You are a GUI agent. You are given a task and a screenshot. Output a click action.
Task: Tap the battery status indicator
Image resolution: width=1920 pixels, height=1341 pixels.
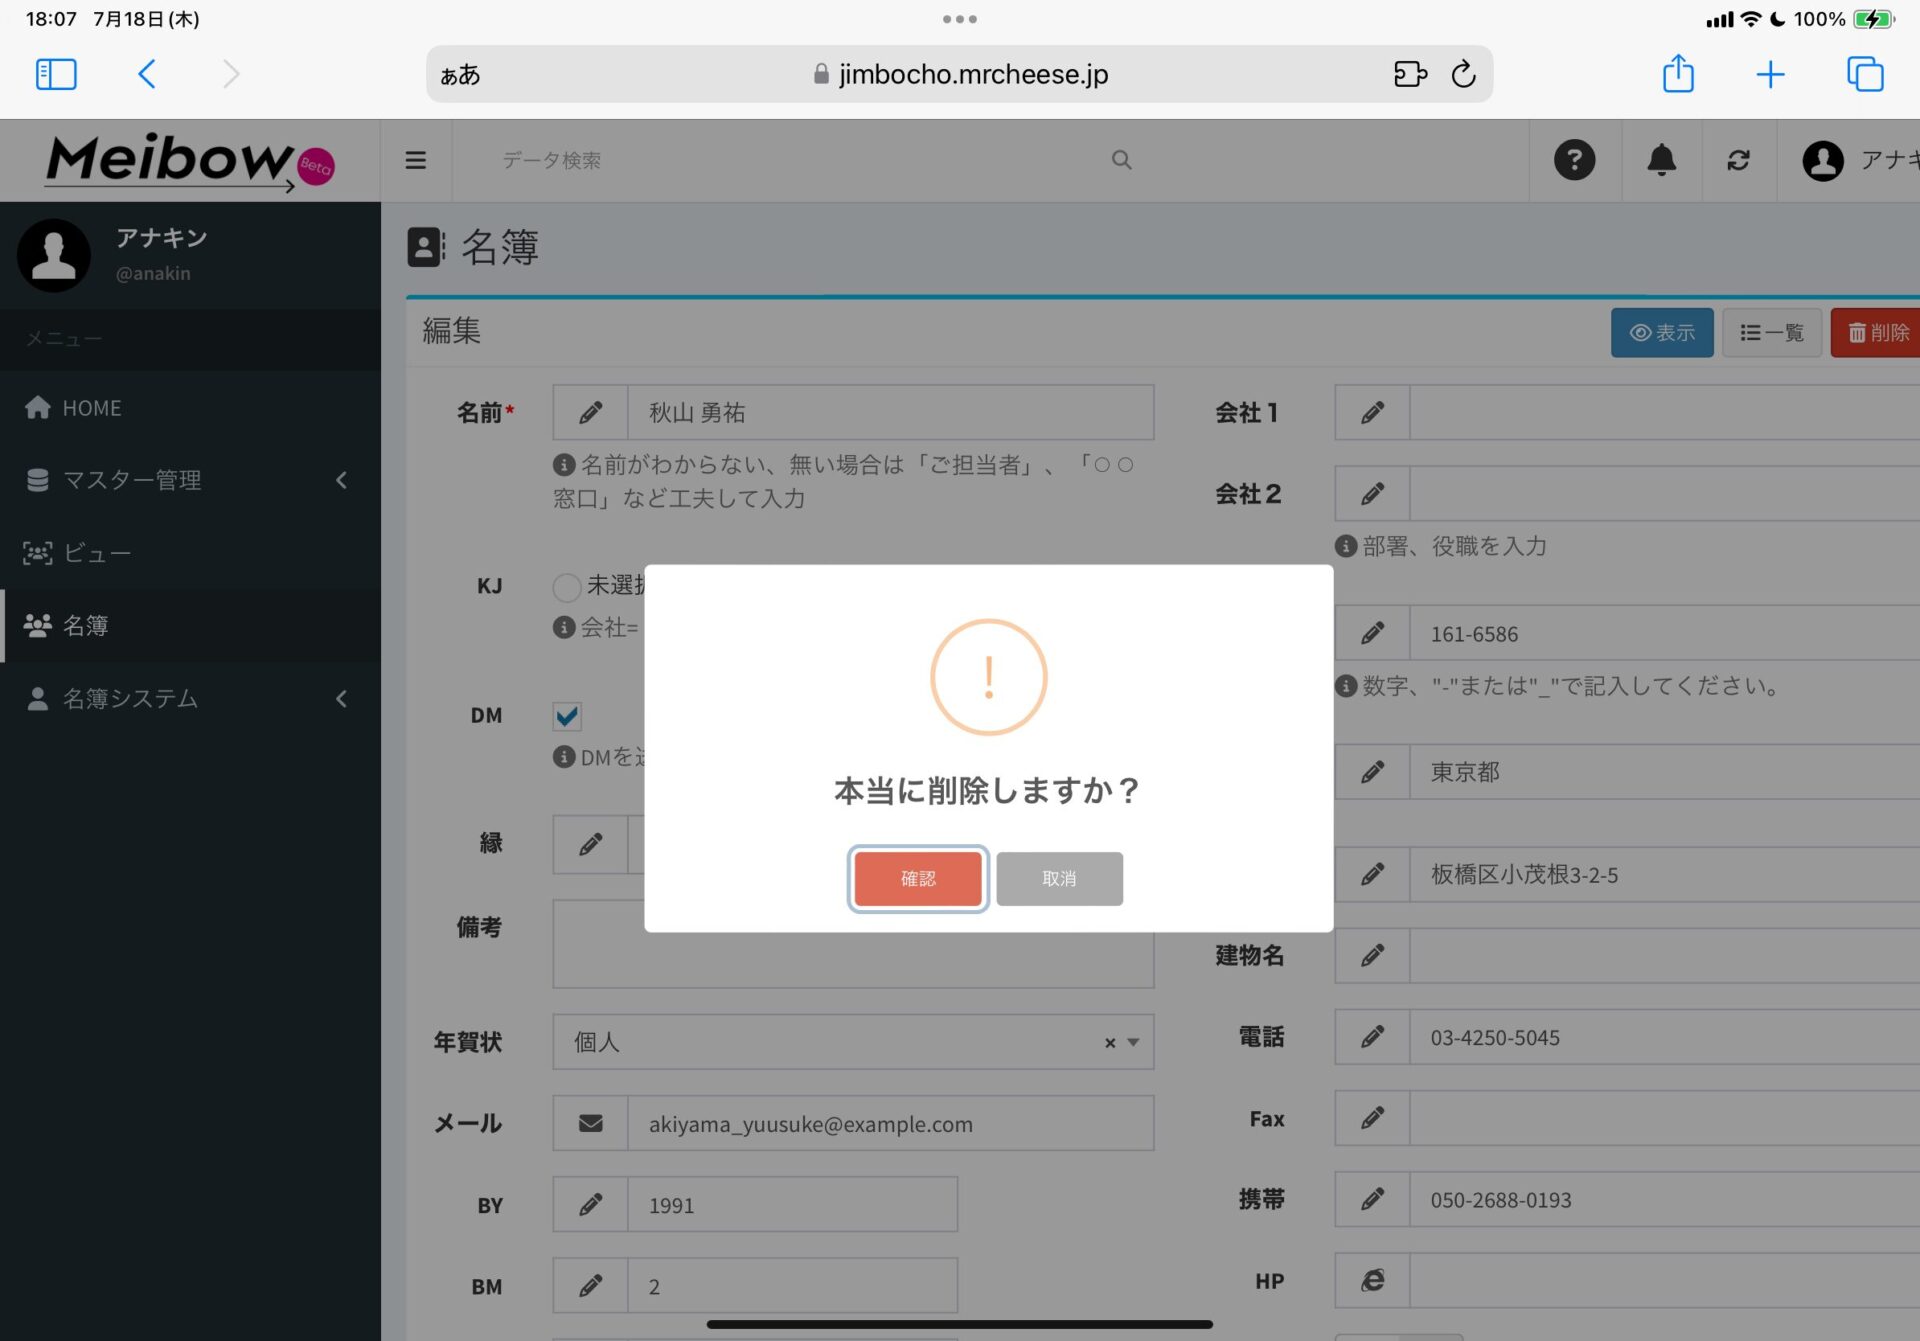[x=1872, y=19]
